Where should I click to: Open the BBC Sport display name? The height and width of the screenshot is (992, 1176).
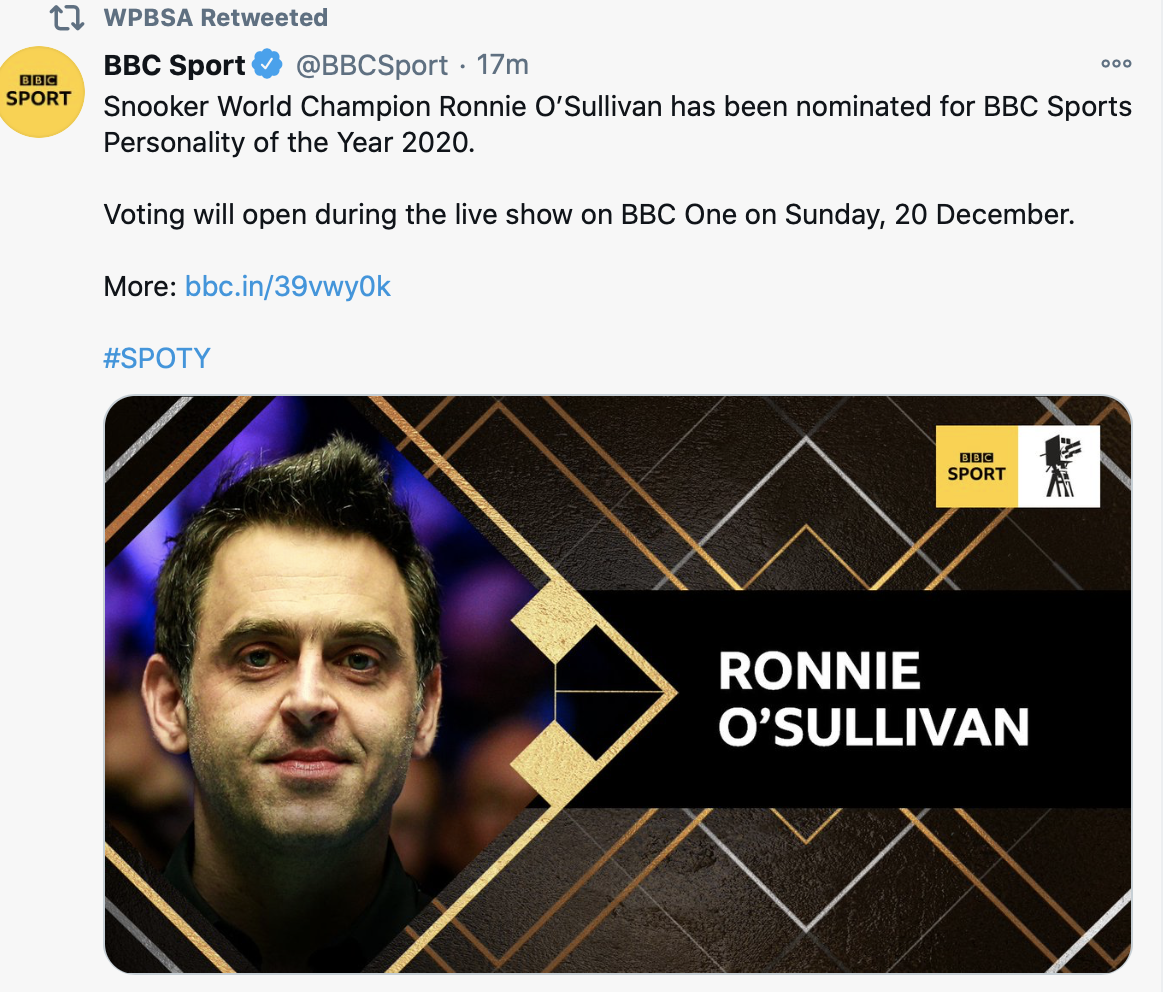tap(174, 66)
